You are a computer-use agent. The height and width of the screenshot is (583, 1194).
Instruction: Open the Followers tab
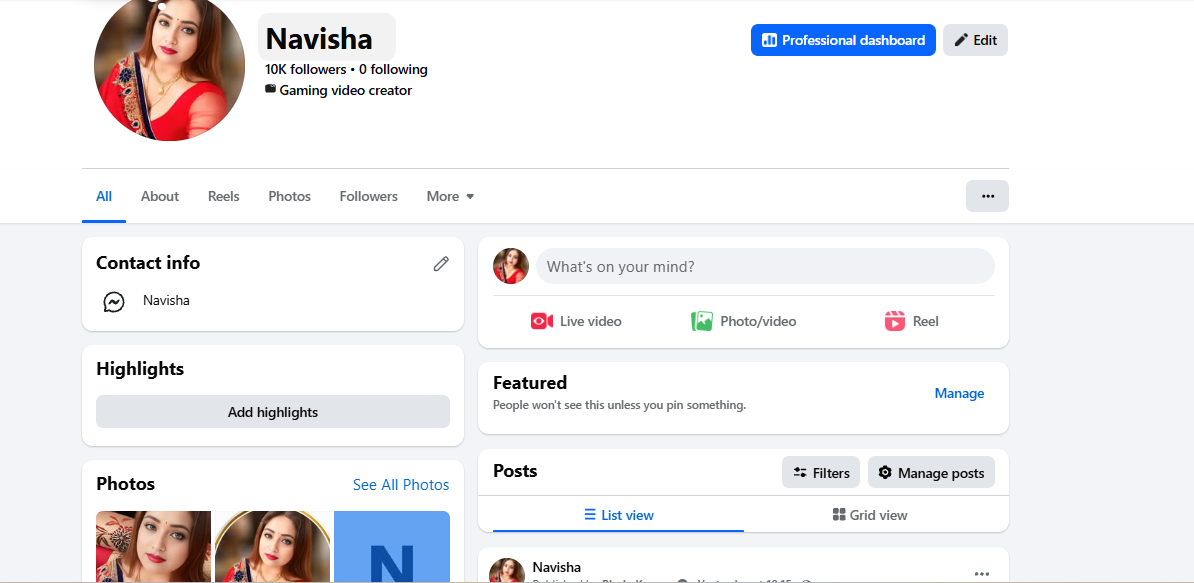(x=369, y=196)
